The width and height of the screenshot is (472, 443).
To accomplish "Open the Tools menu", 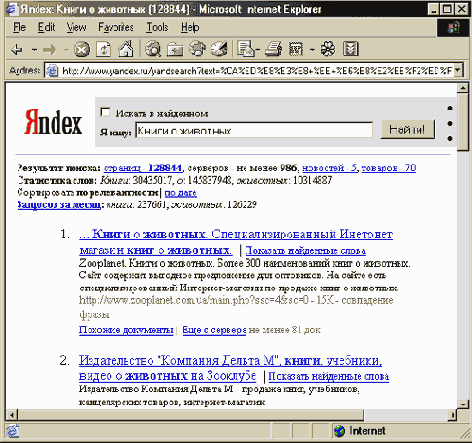I will coord(157,27).
